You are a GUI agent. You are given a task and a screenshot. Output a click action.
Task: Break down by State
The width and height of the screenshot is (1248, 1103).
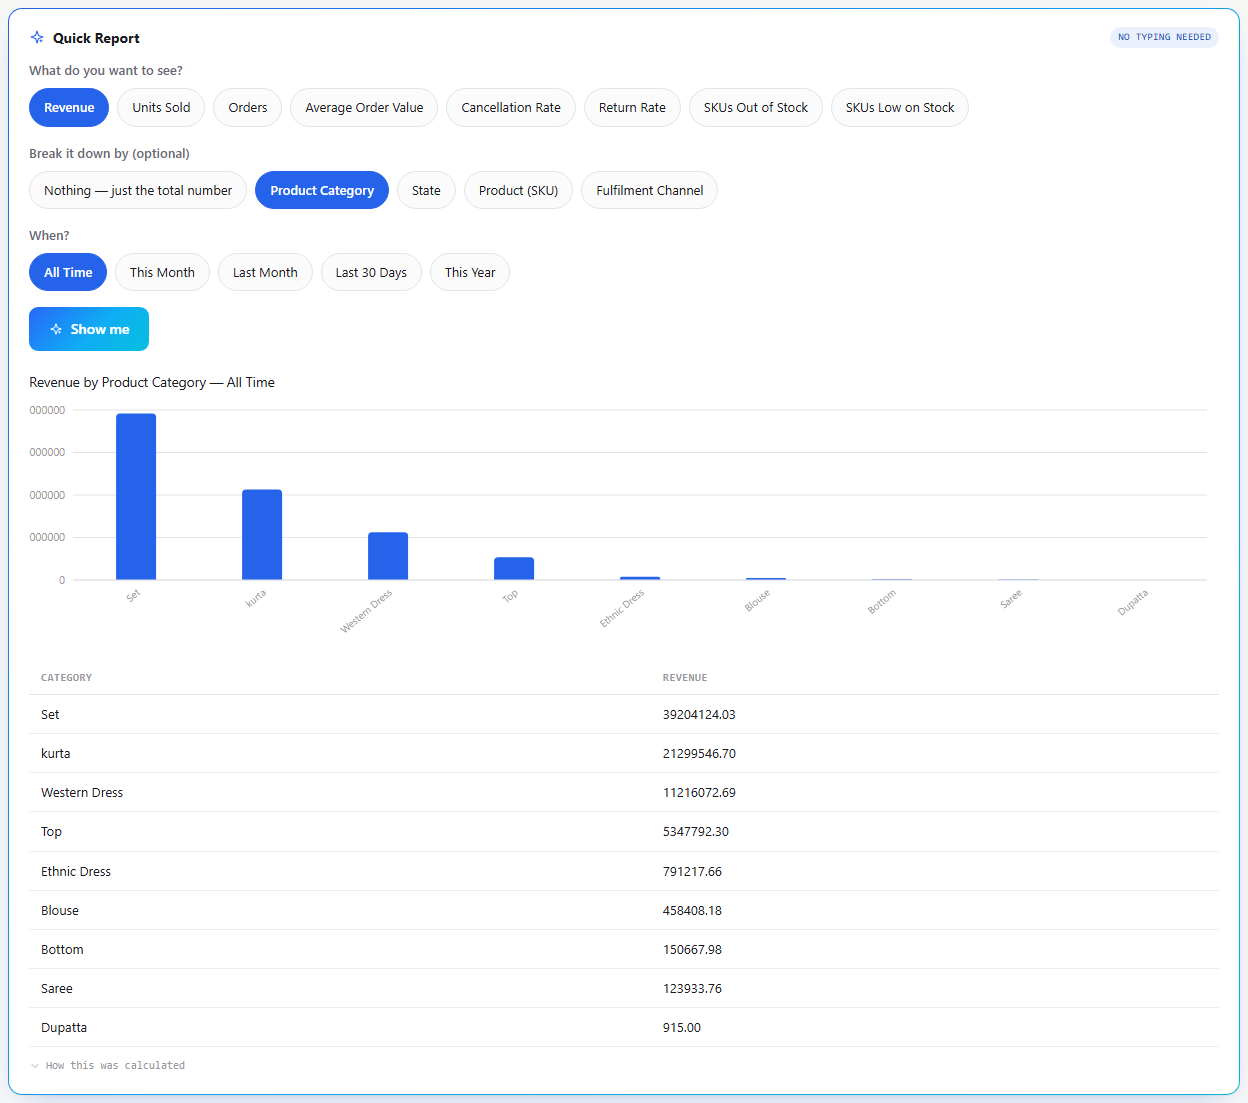(x=426, y=190)
